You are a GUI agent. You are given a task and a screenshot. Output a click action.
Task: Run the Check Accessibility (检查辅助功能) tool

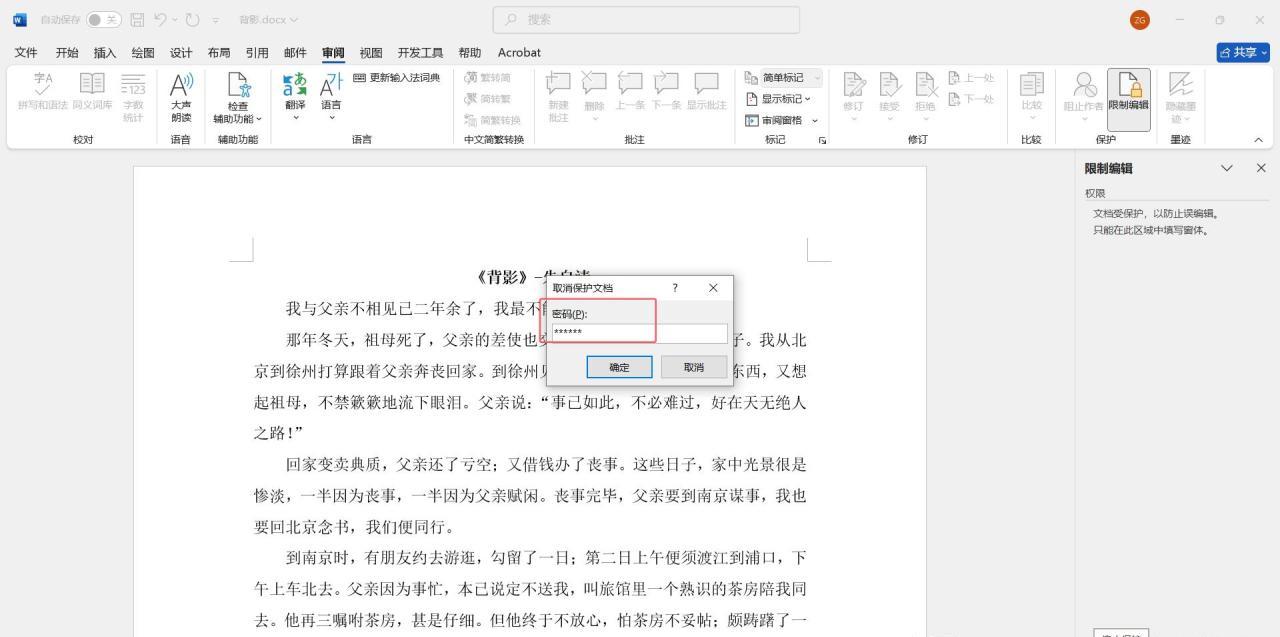[x=237, y=97]
